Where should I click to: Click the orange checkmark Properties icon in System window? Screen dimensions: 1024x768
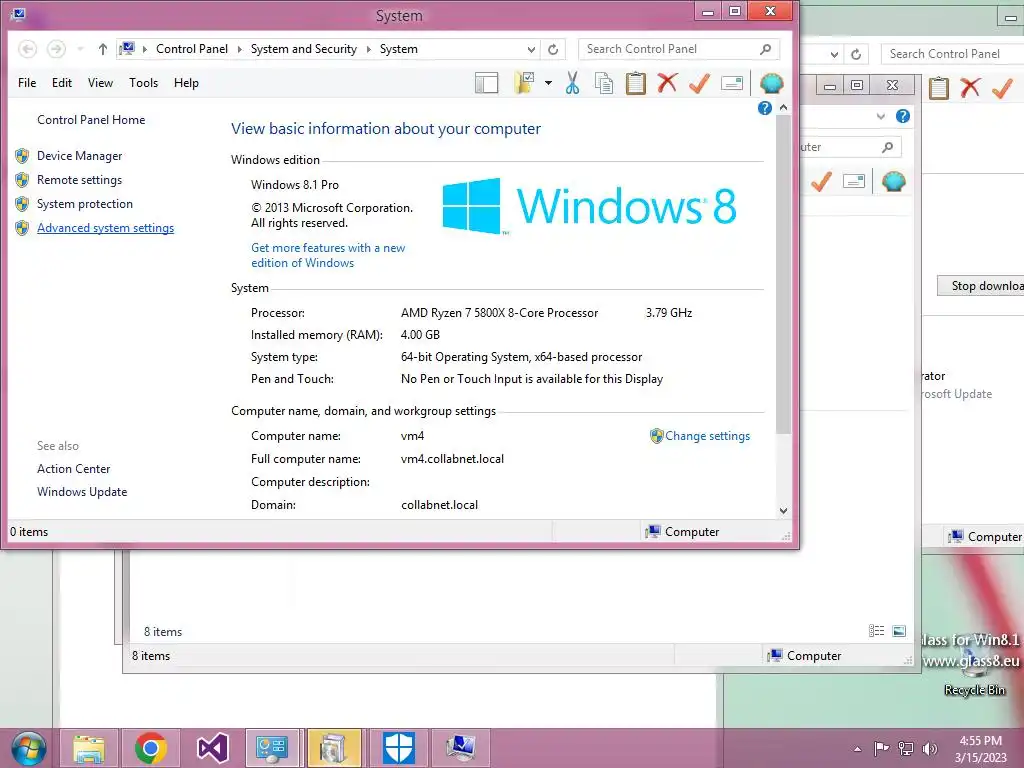click(699, 83)
